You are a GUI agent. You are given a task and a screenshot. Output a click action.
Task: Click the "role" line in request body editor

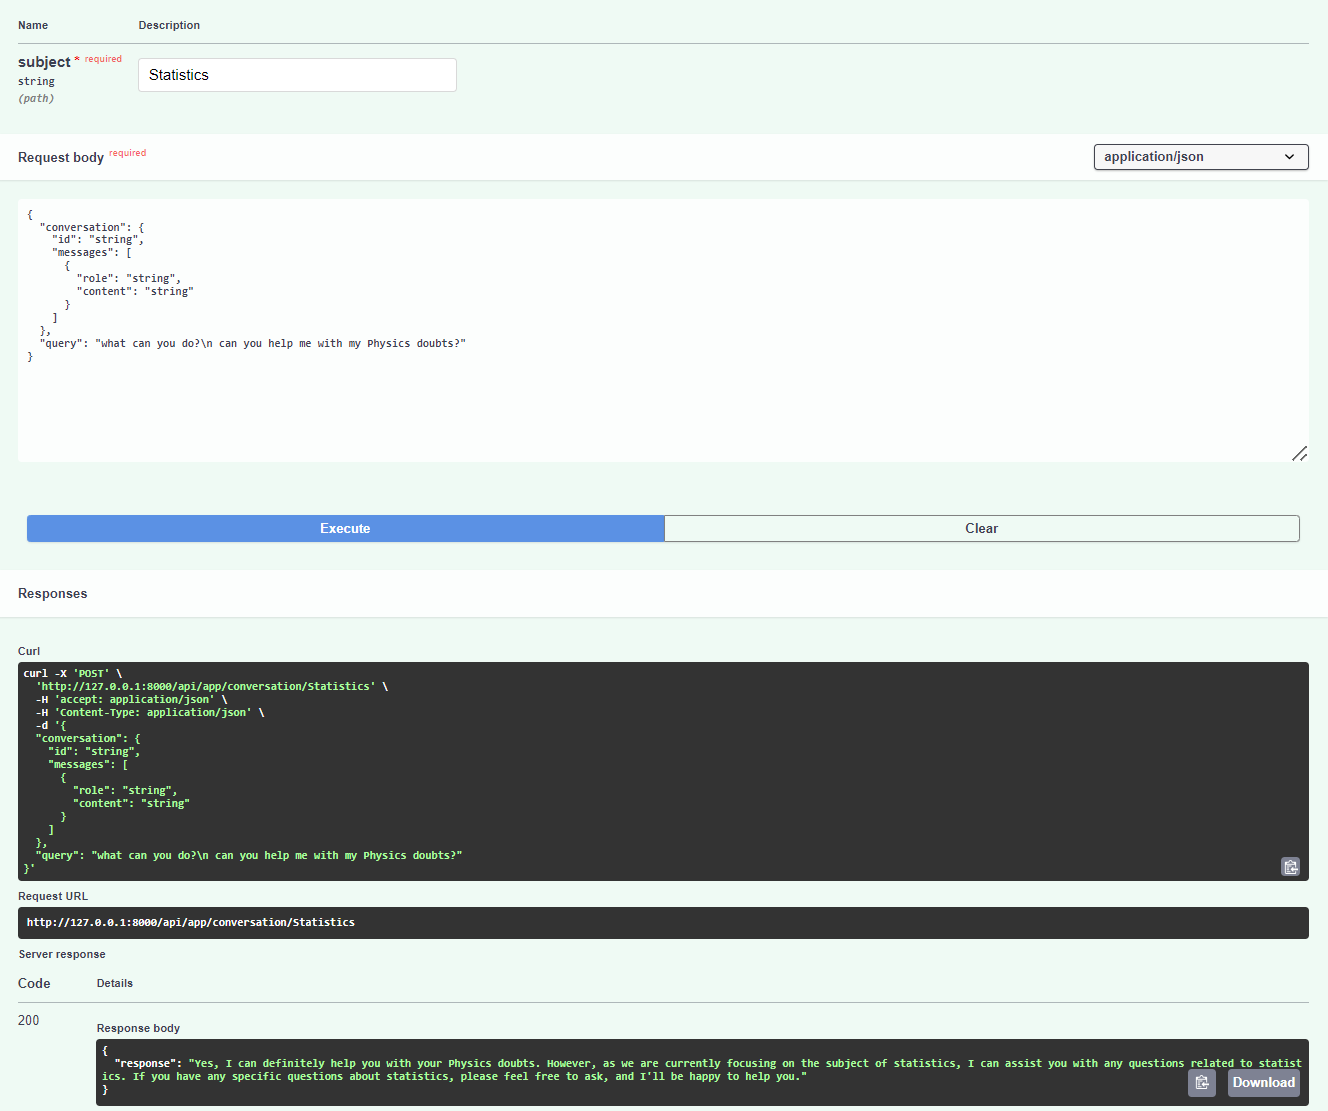pos(129,279)
